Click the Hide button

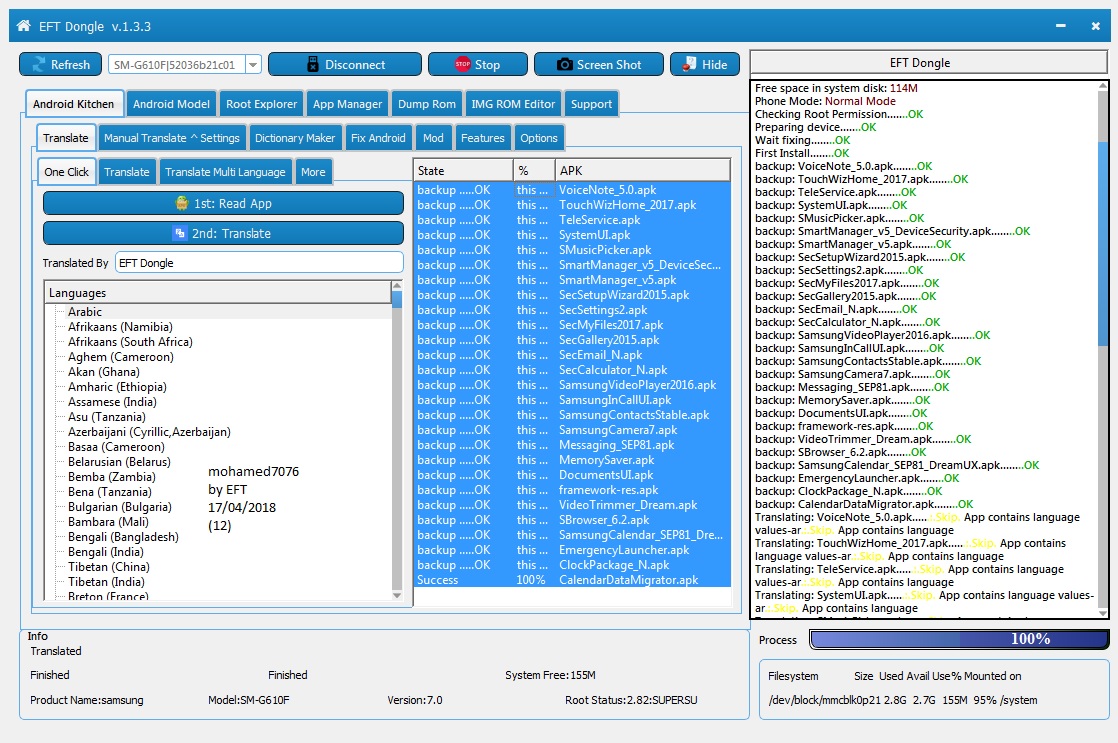tap(704, 64)
